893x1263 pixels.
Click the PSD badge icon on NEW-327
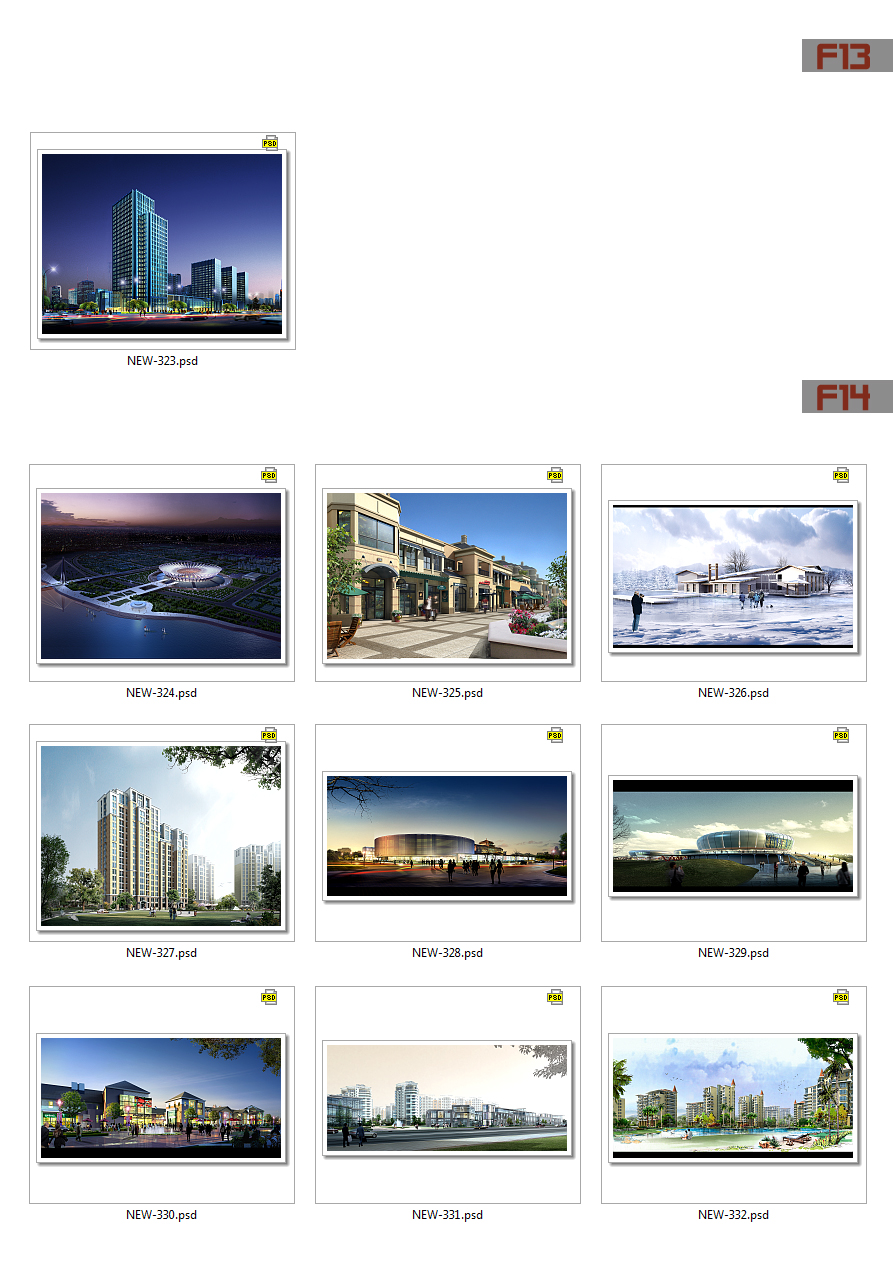[x=269, y=735]
